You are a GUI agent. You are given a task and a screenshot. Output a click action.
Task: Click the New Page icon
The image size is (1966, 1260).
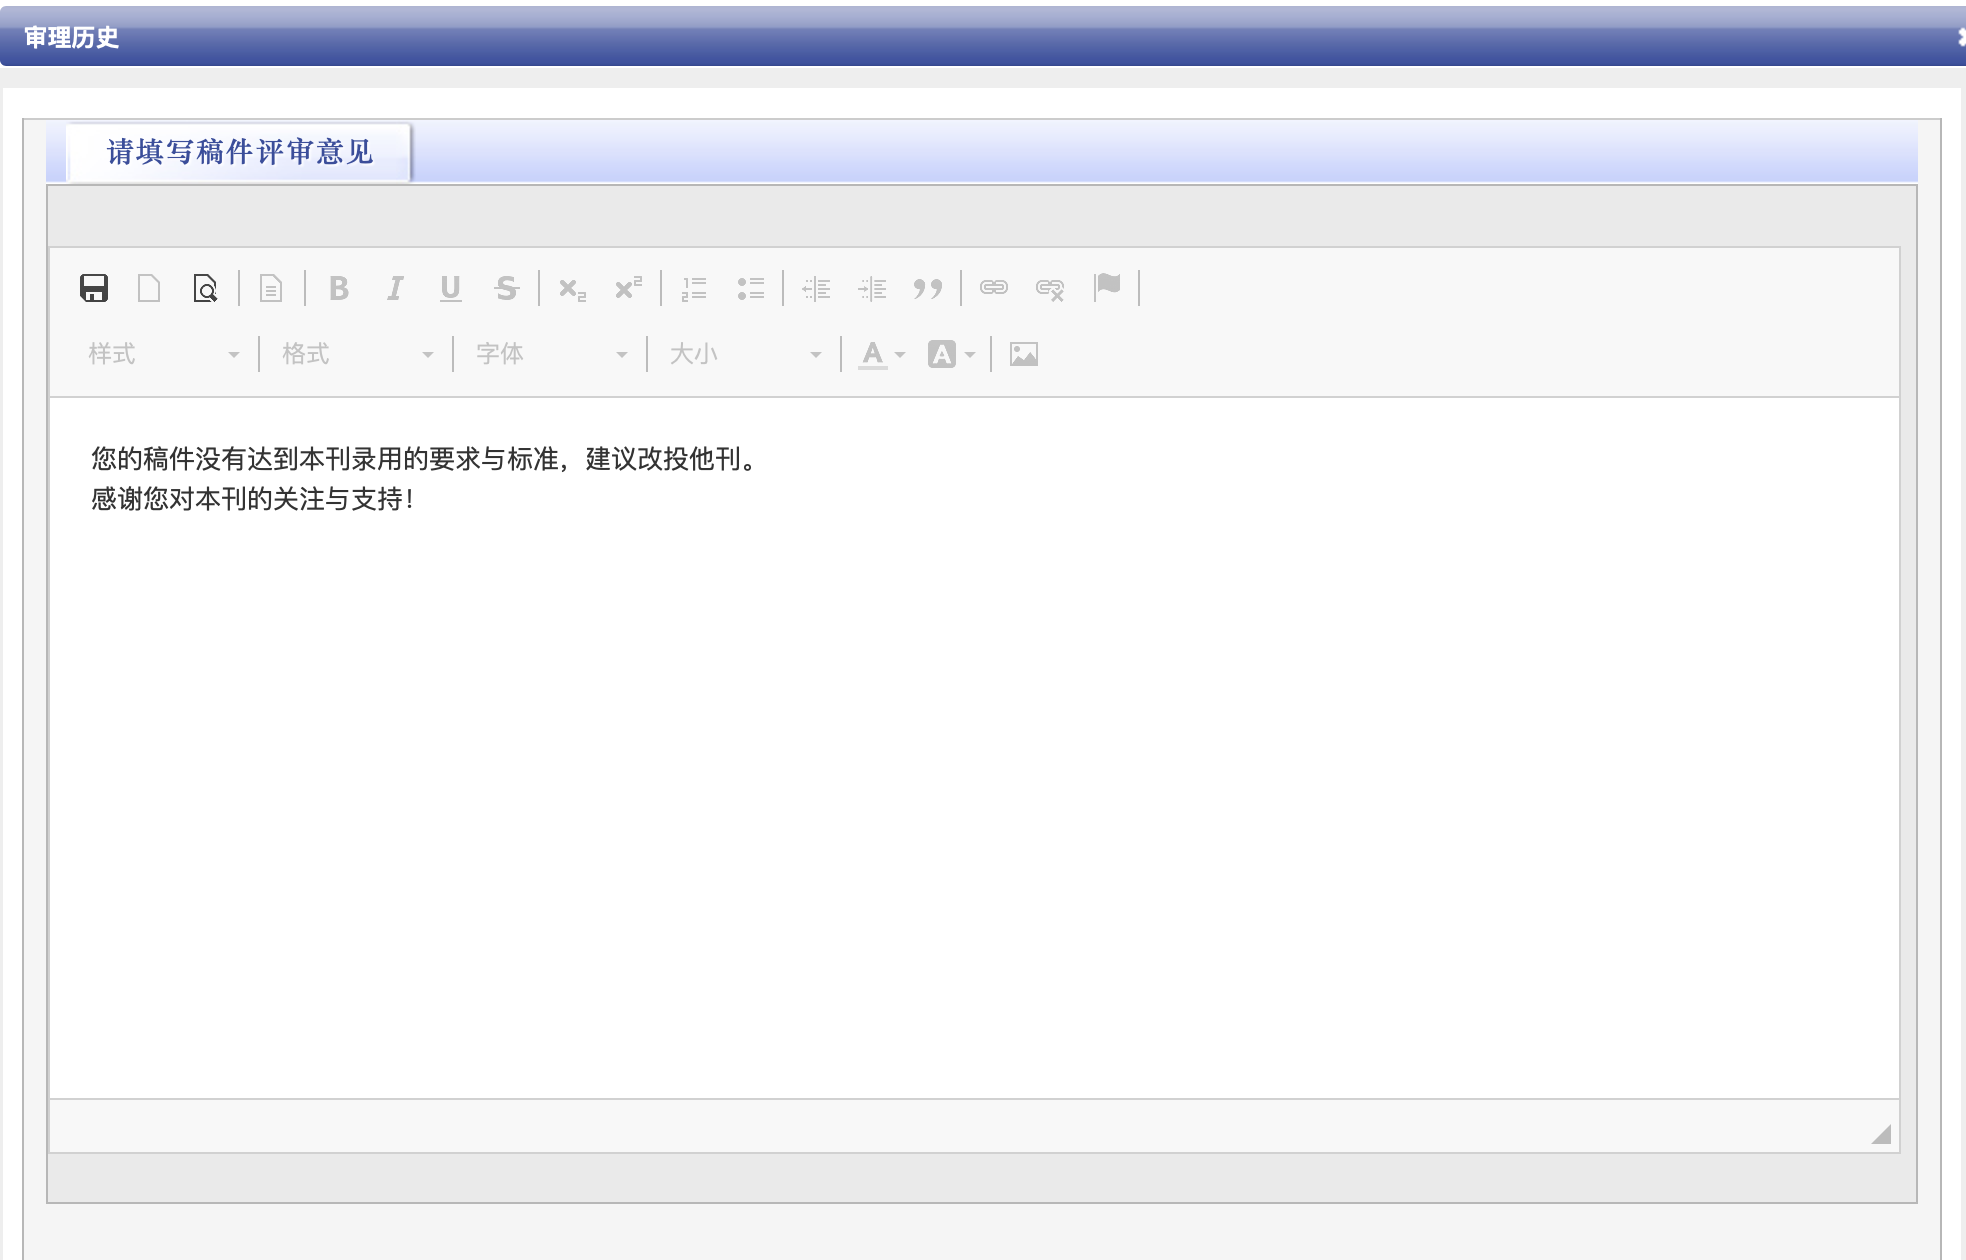click(149, 288)
